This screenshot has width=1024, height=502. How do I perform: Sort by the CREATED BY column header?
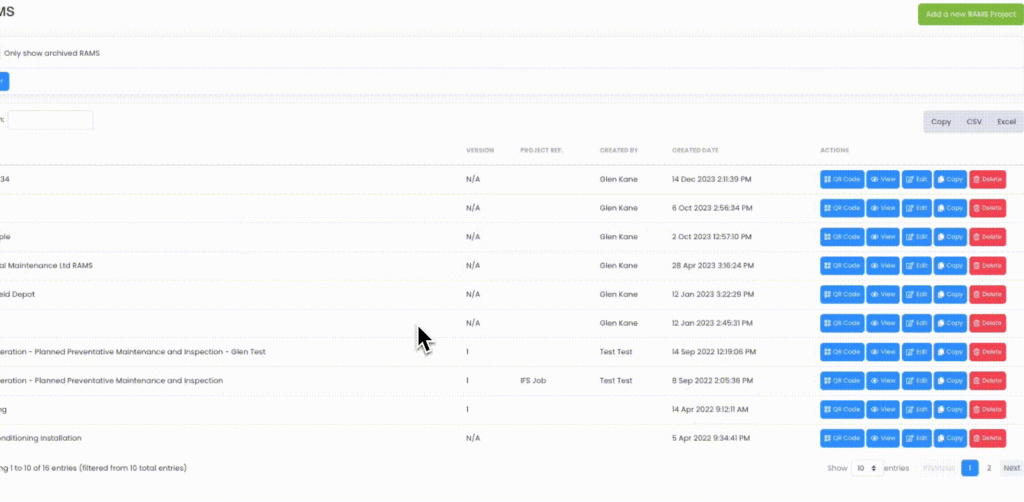point(618,150)
